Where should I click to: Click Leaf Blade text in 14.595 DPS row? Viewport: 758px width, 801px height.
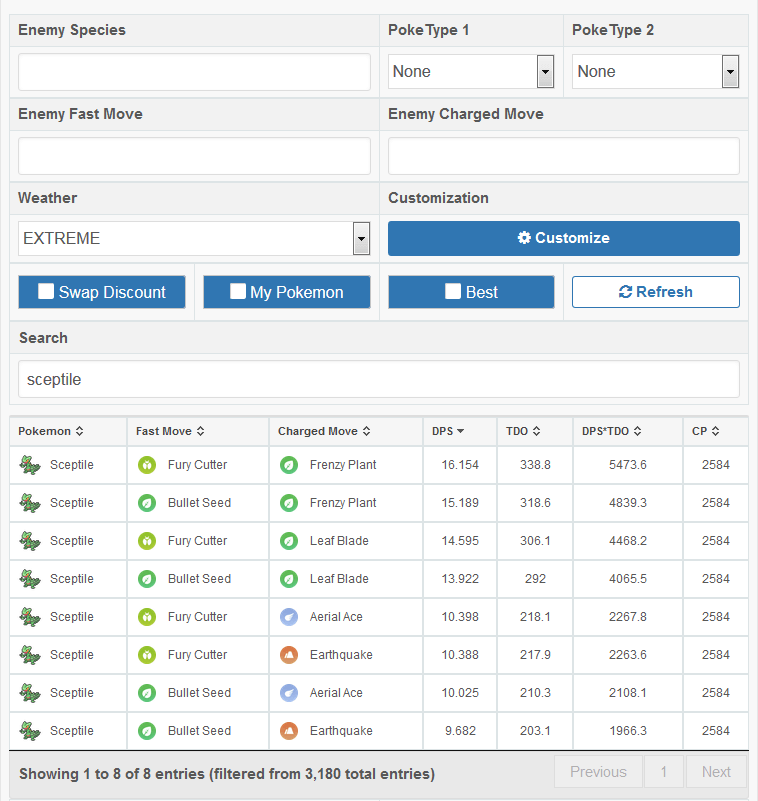pyautogui.click(x=339, y=541)
